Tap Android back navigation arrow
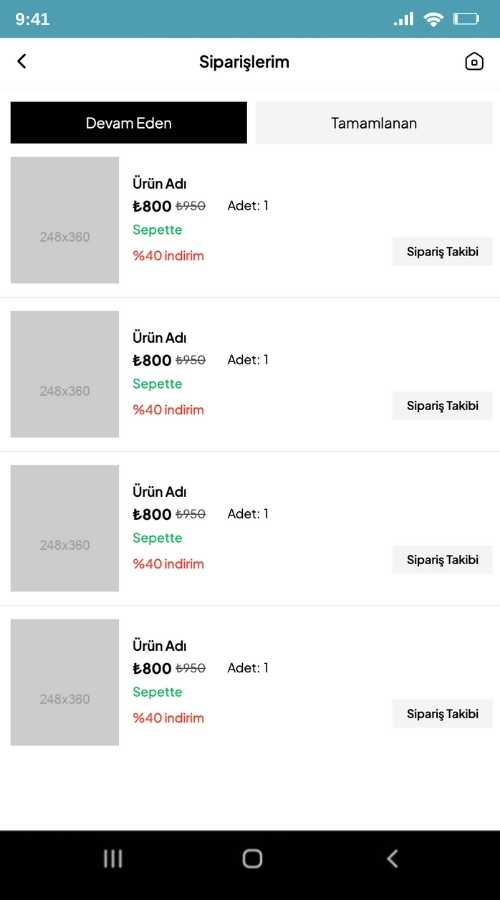 pyautogui.click(x=392, y=859)
